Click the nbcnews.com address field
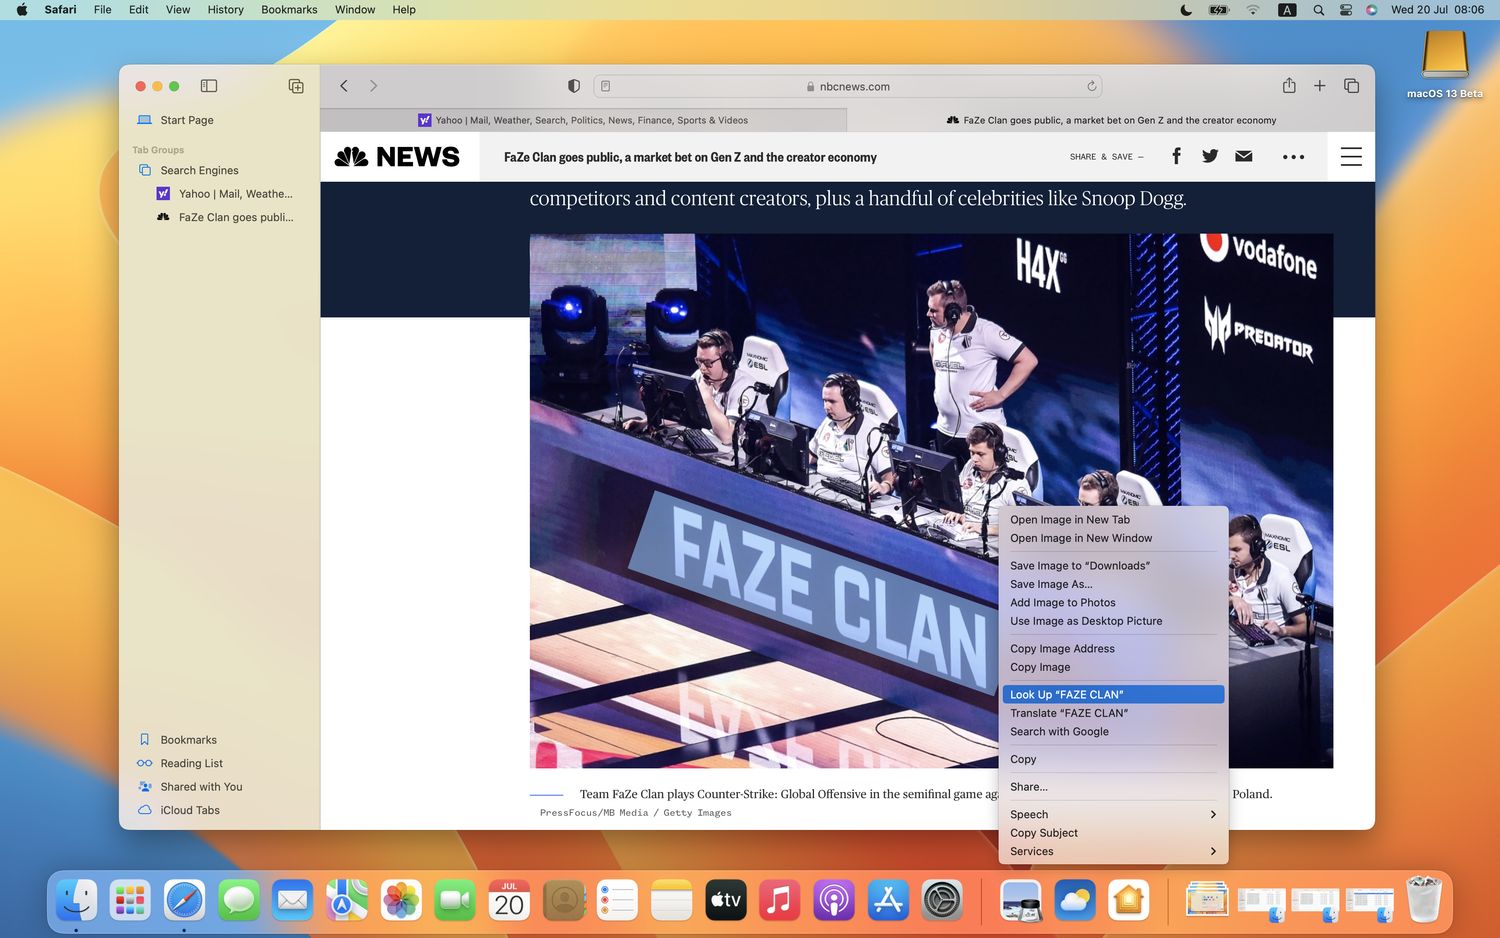Screen dimensions: 1500x938 click(848, 86)
